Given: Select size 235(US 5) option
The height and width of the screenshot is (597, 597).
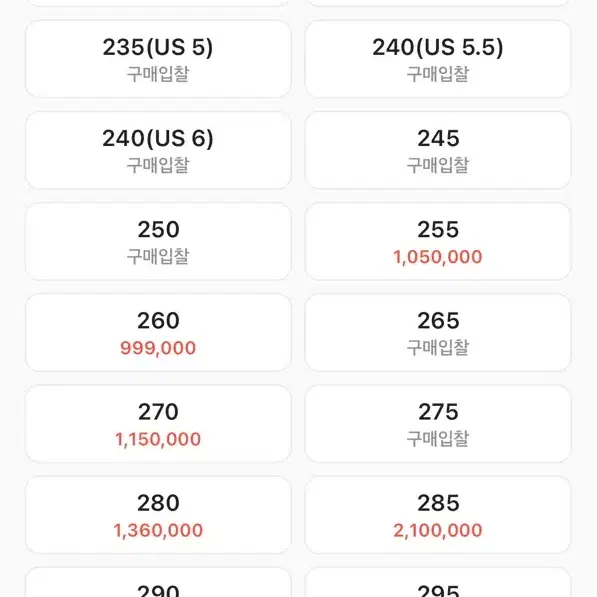Looking at the screenshot, I should click(x=158, y=59).
